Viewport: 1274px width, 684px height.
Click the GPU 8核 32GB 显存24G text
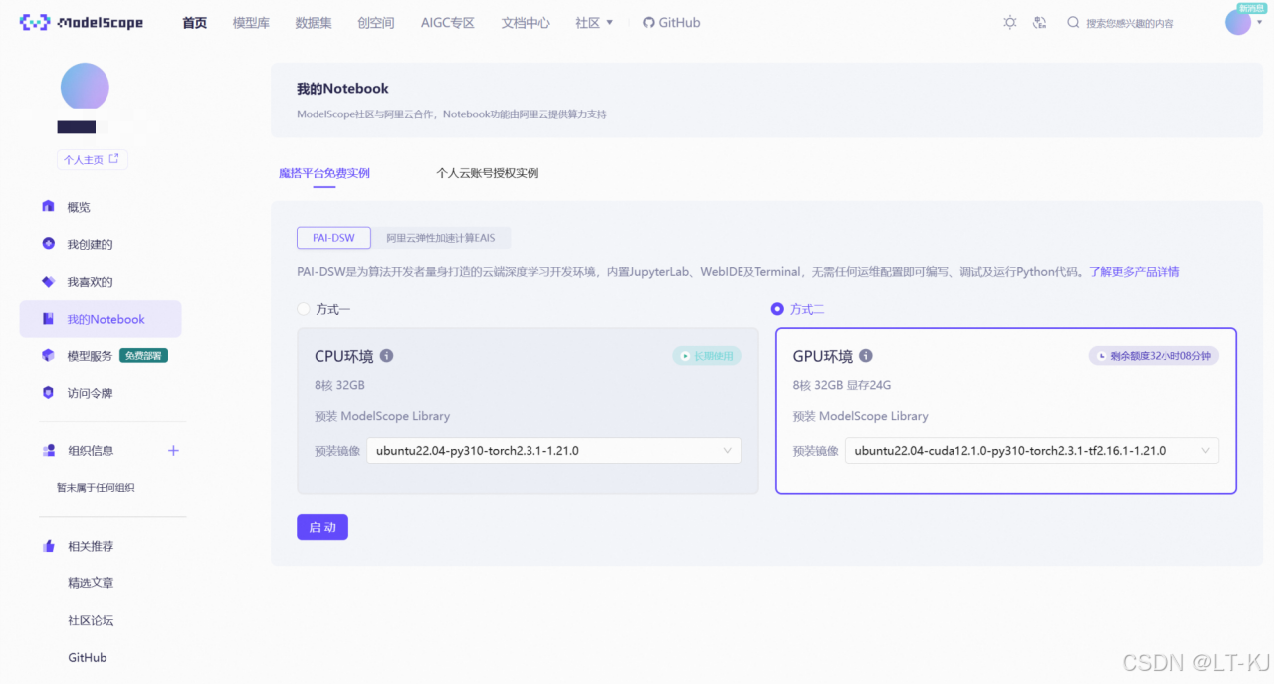coord(842,385)
